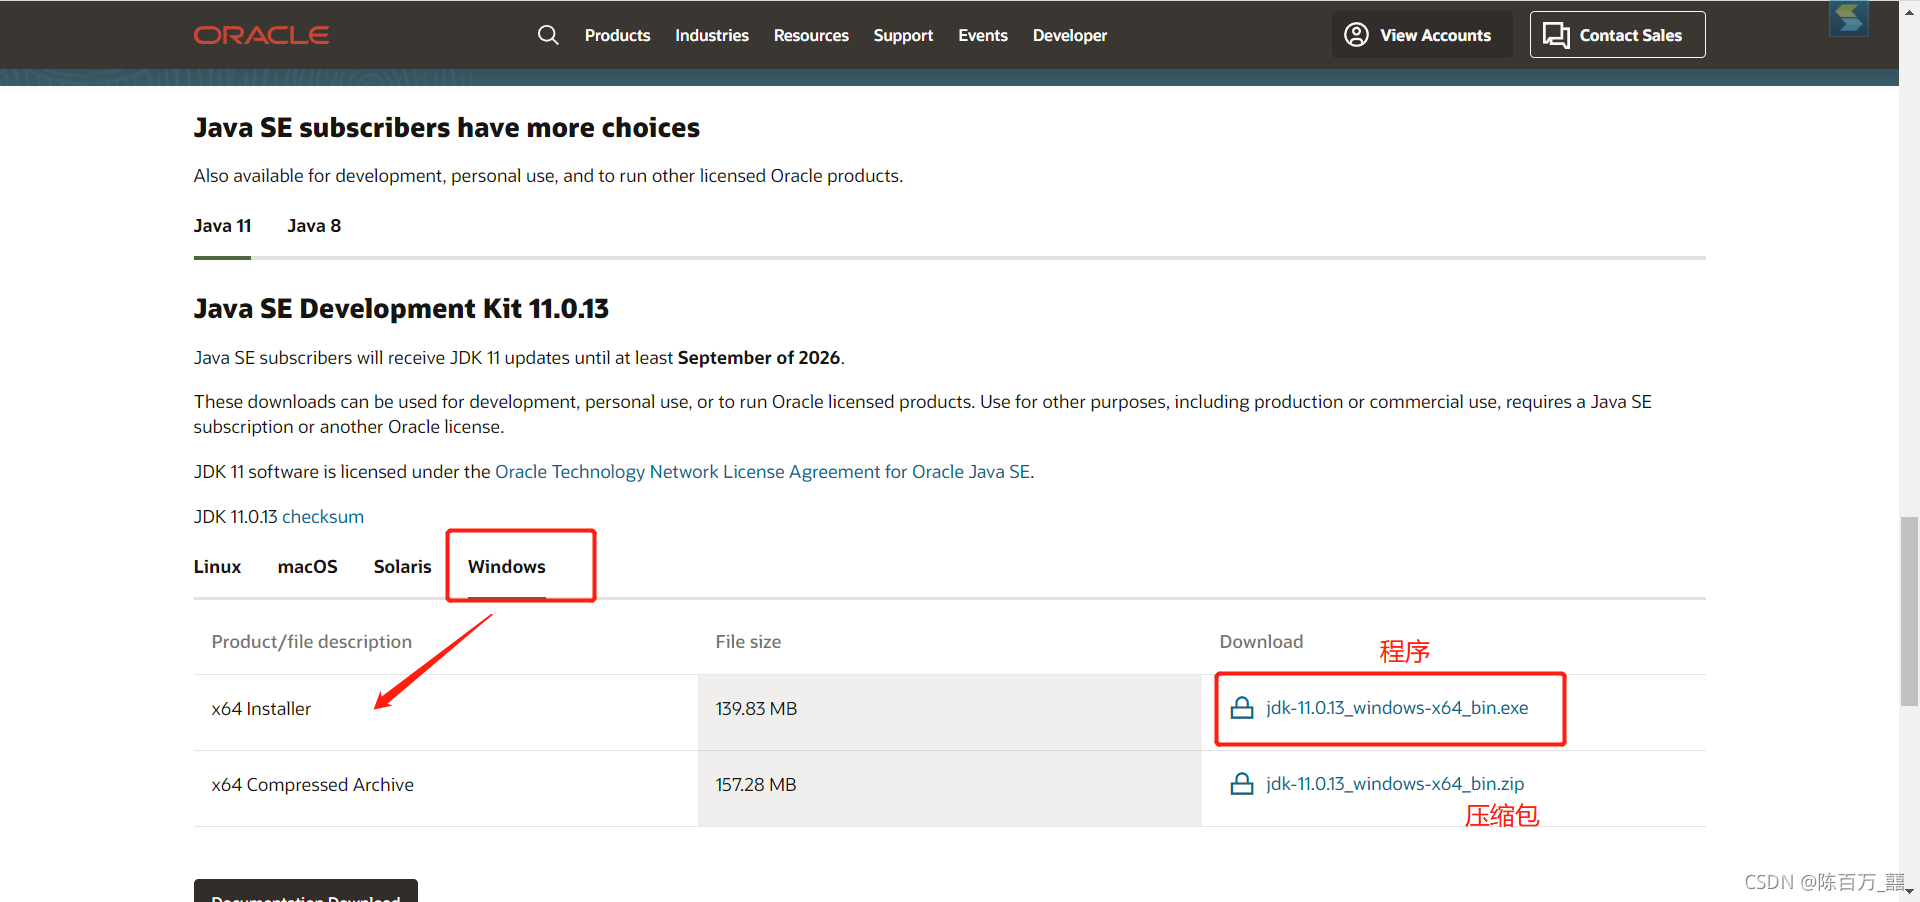Open the Developer menu
Image resolution: width=1920 pixels, height=902 pixels.
point(1070,35)
